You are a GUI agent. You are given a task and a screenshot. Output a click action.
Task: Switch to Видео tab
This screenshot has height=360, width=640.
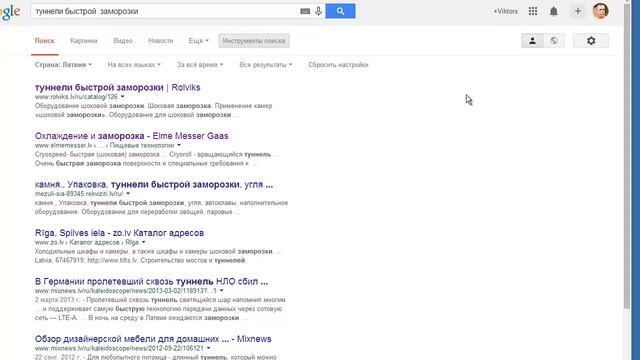tap(123, 41)
